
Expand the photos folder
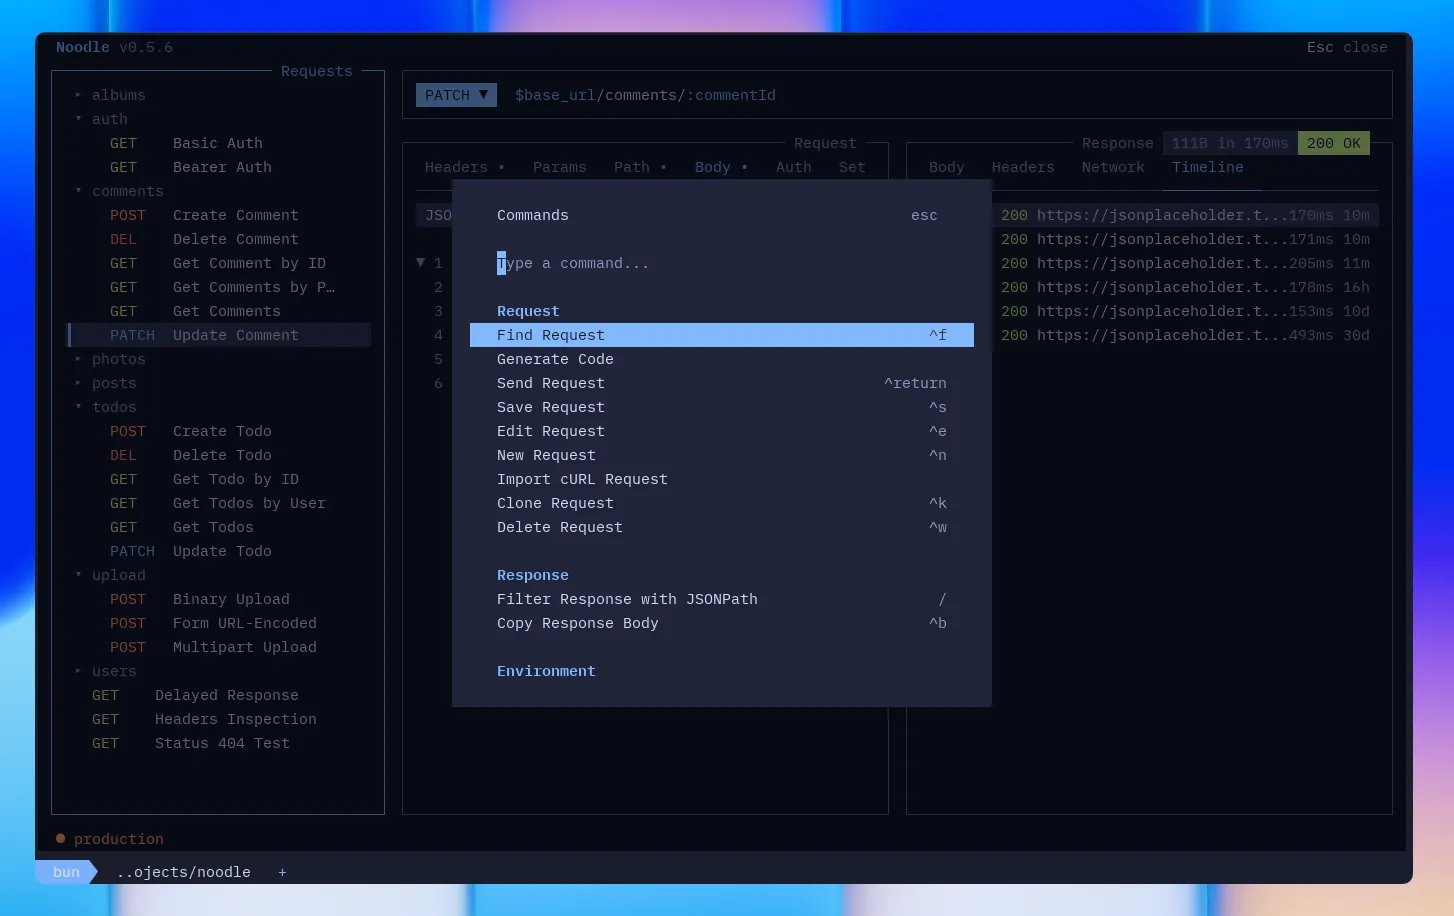pos(110,359)
